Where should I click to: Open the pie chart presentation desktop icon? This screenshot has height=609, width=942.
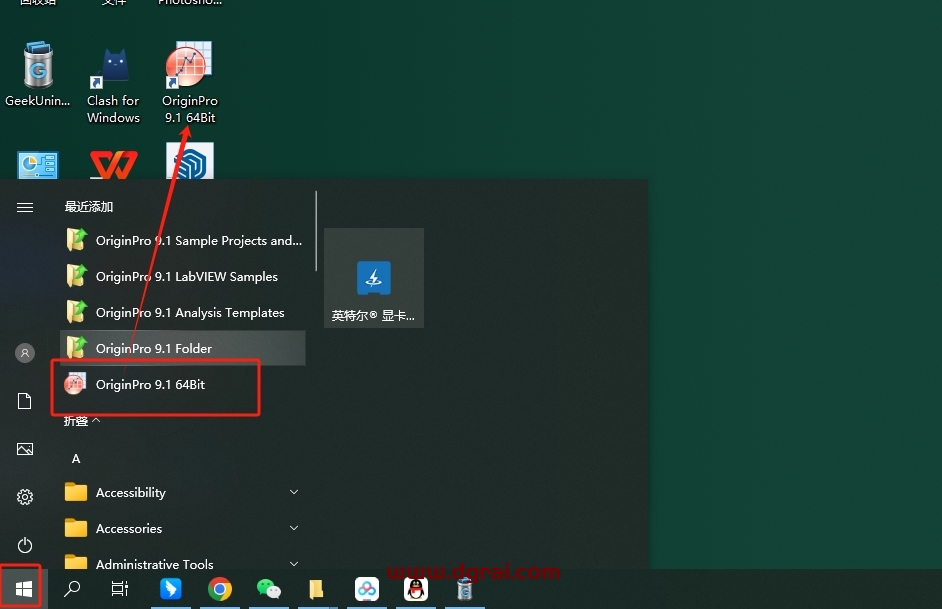38,165
